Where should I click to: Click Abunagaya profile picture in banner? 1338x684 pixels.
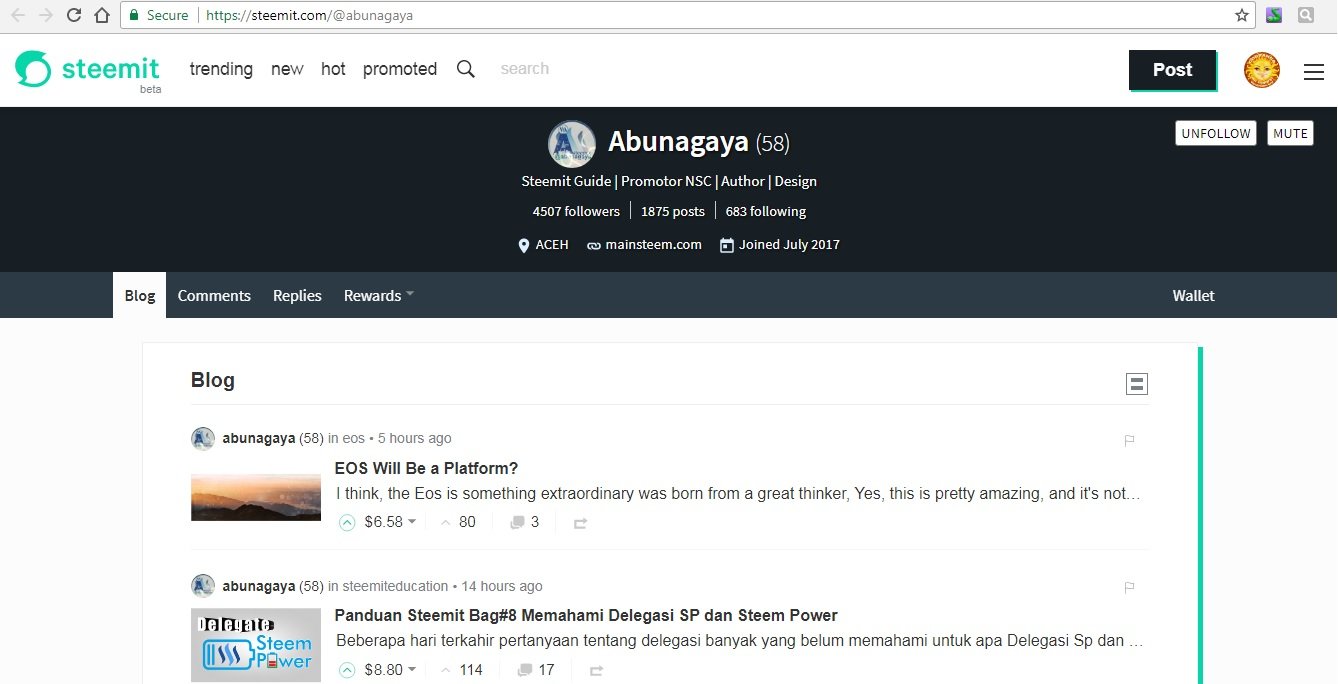(572, 144)
